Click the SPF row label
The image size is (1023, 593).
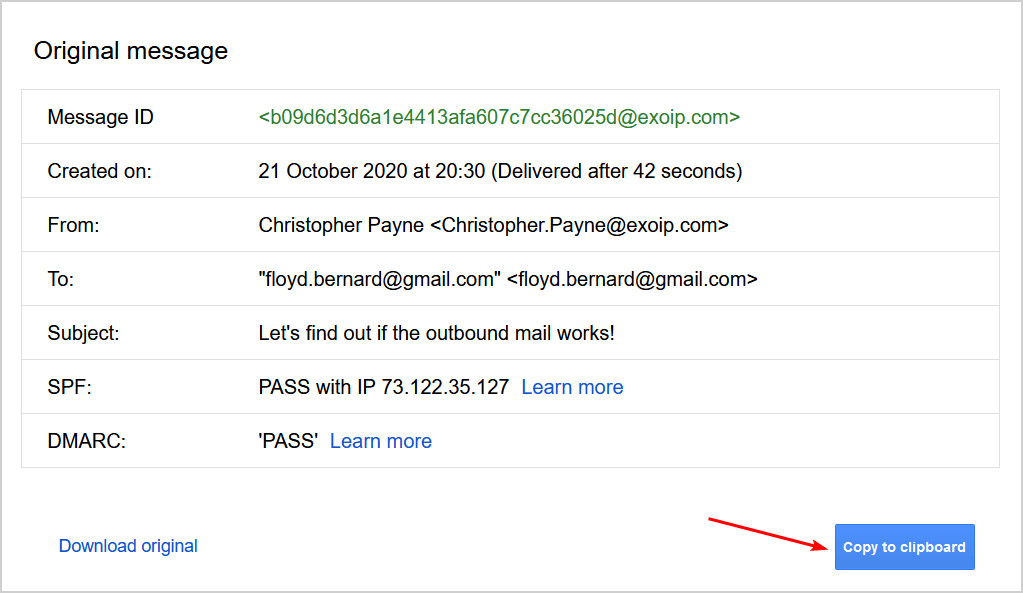[x=70, y=387]
